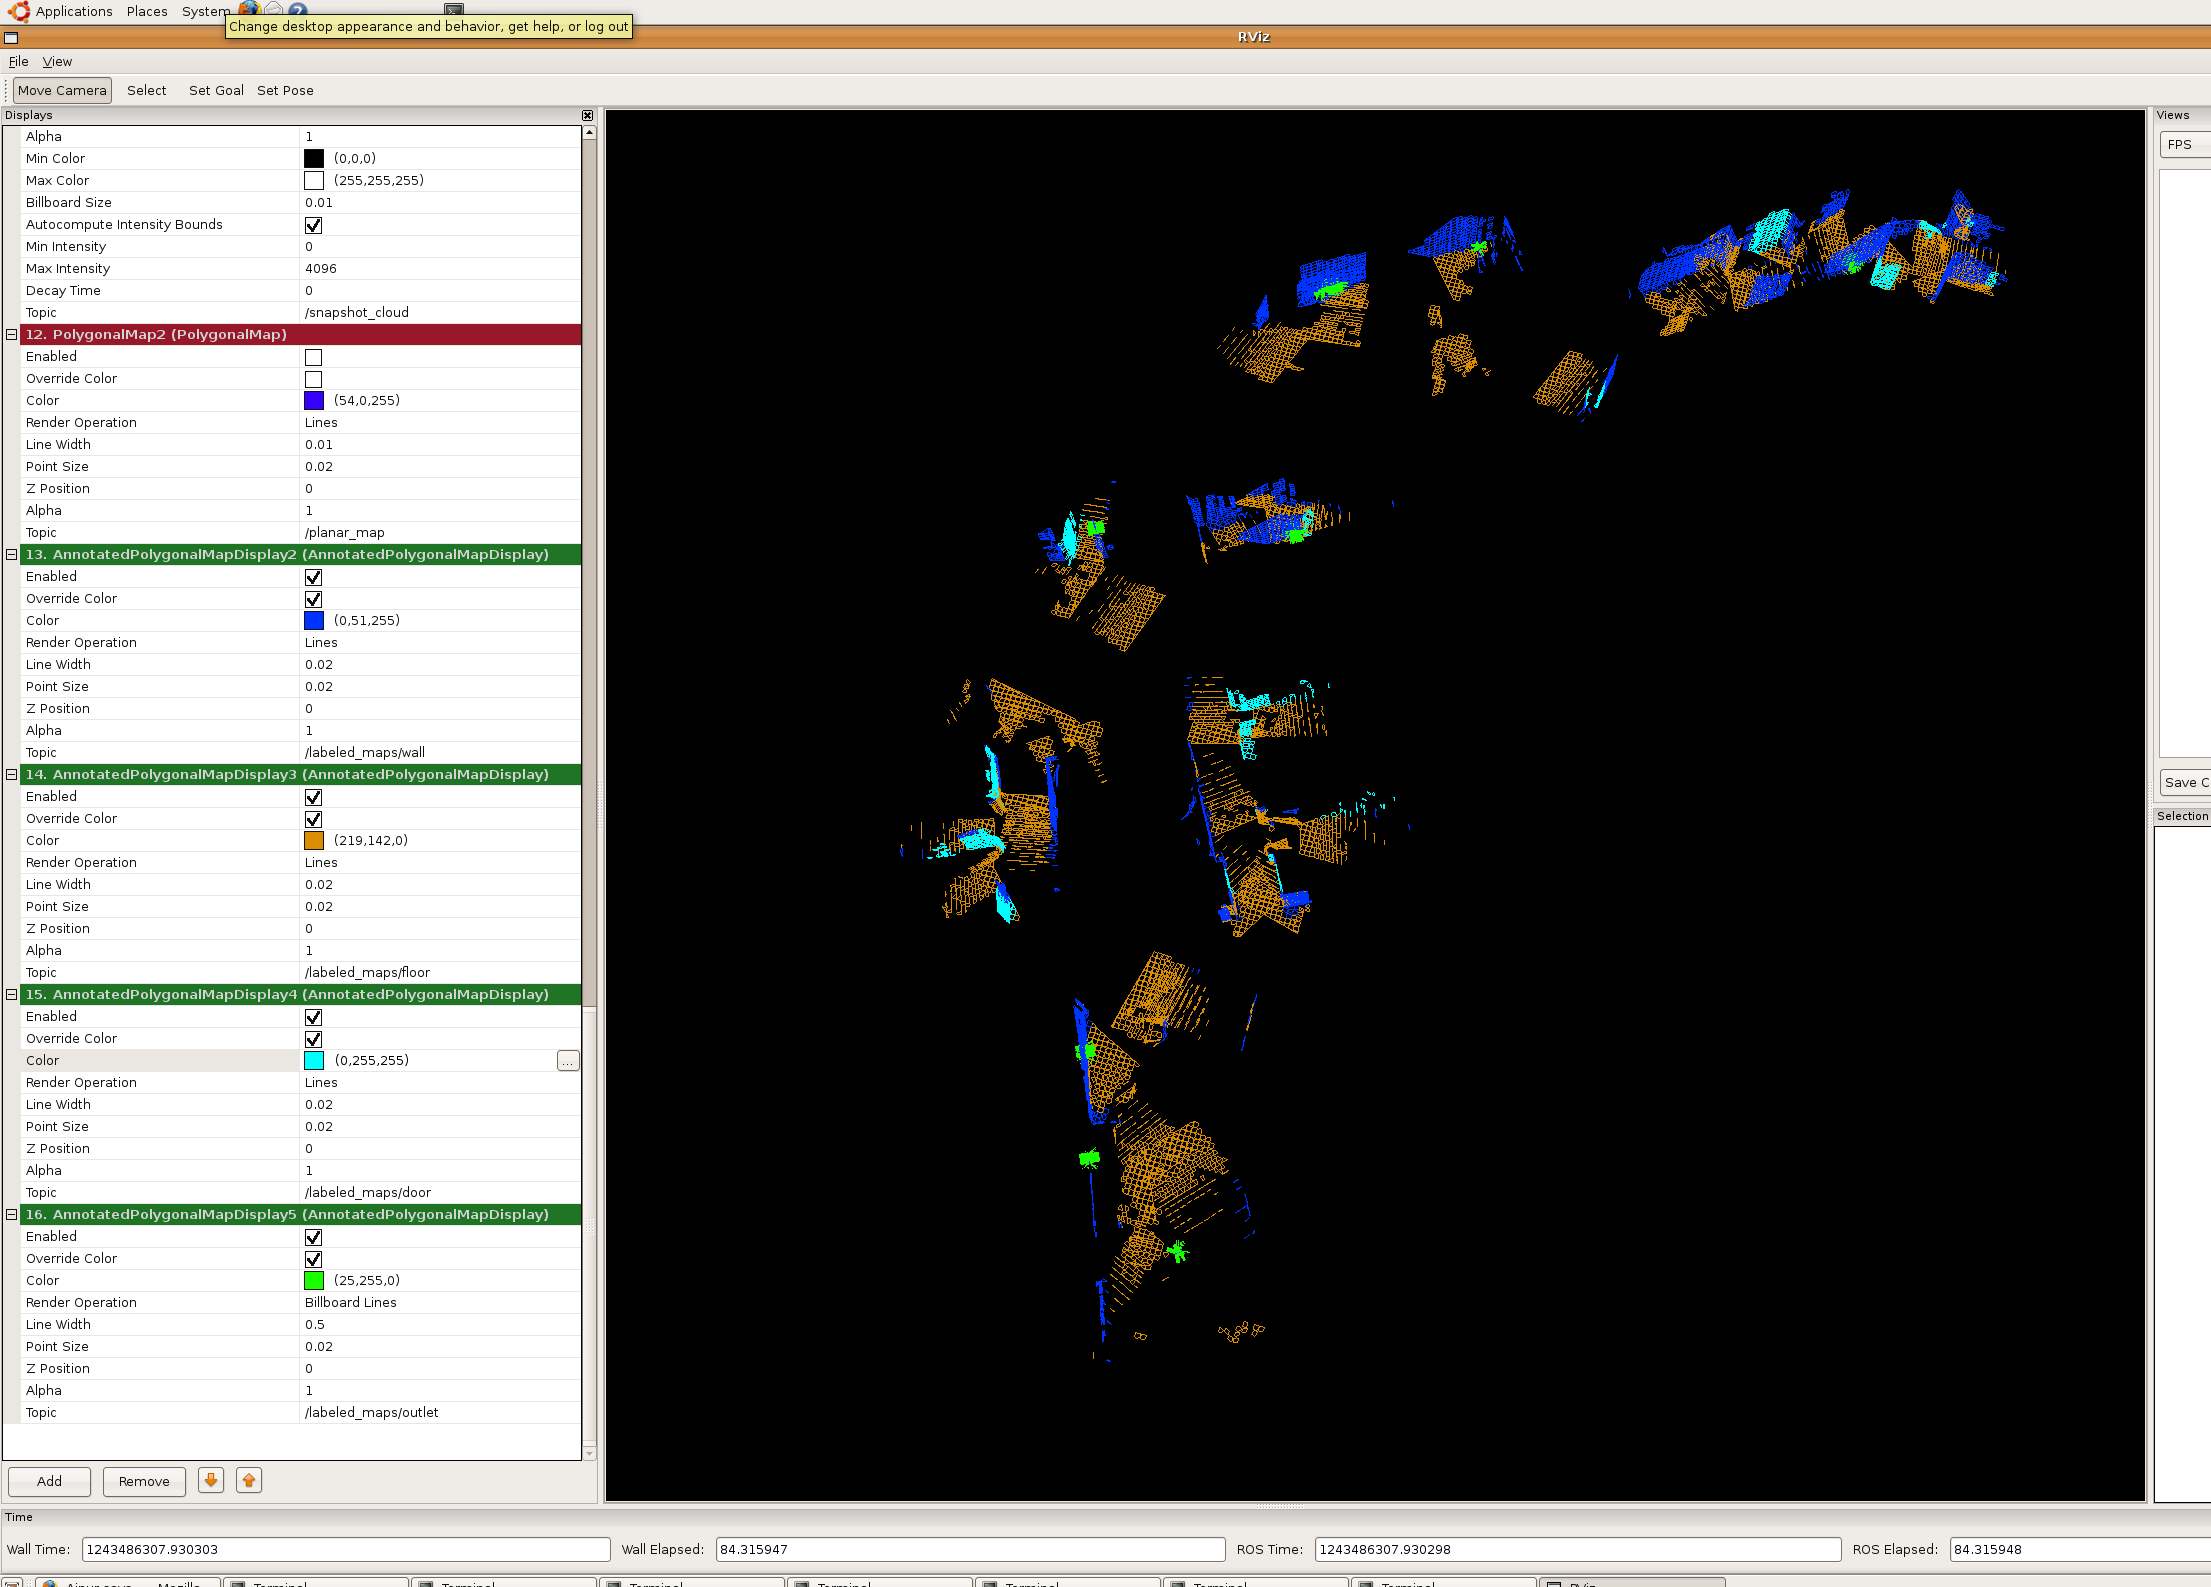
Task: Click the /snapshot_cloud topic value
Action: [357, 312]
